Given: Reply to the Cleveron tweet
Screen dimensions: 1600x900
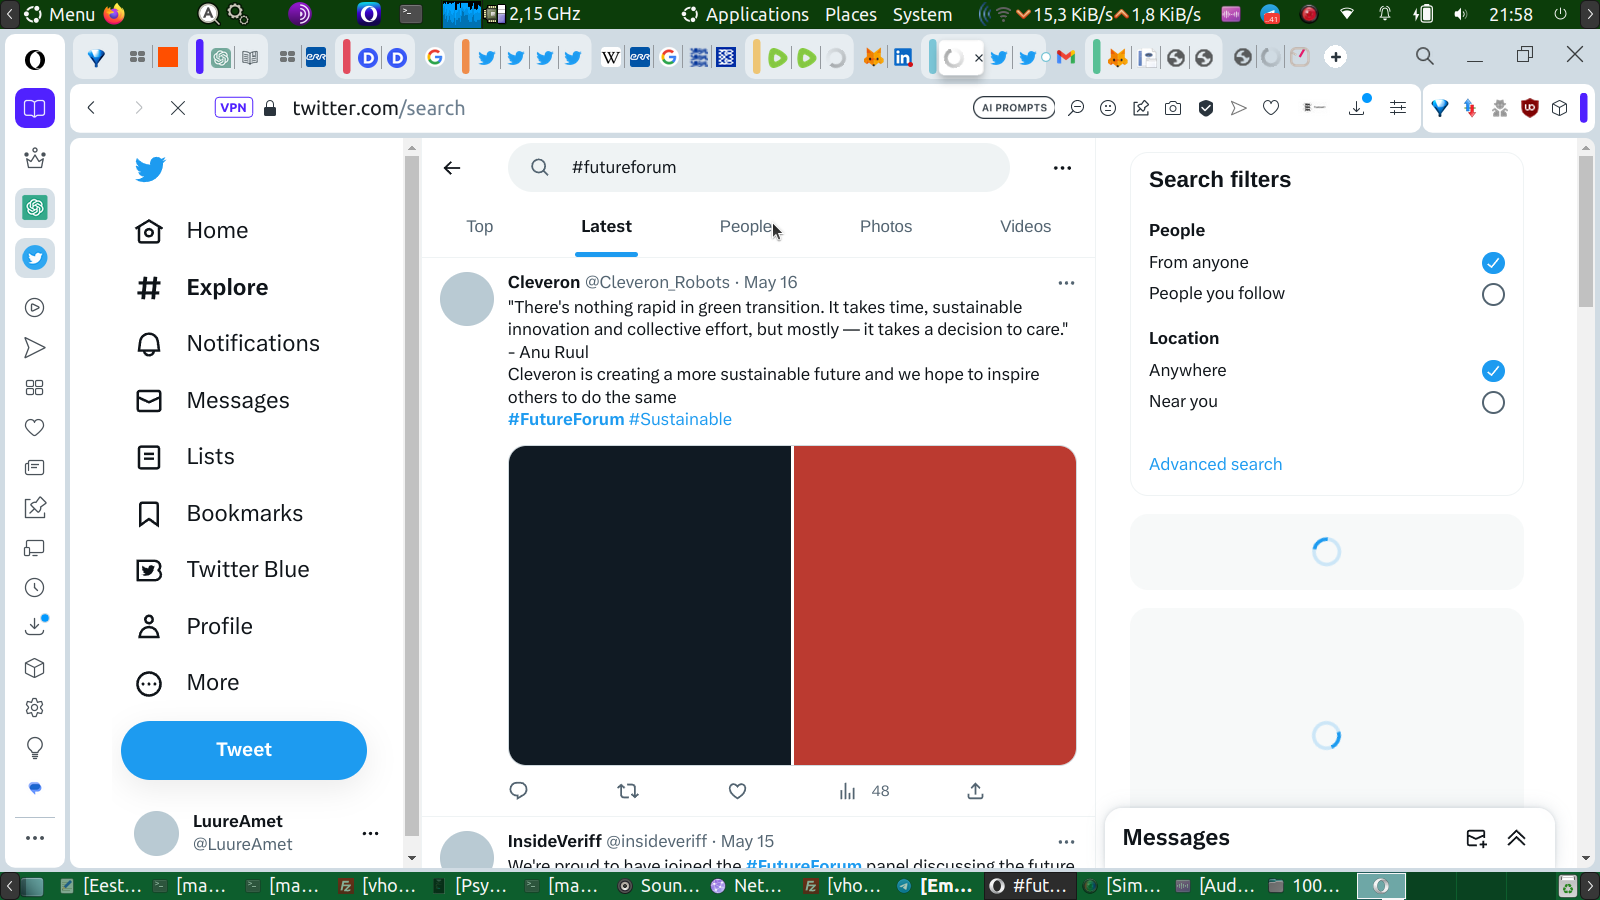Looking at the screenshot, I should click(x=518, y=791).
